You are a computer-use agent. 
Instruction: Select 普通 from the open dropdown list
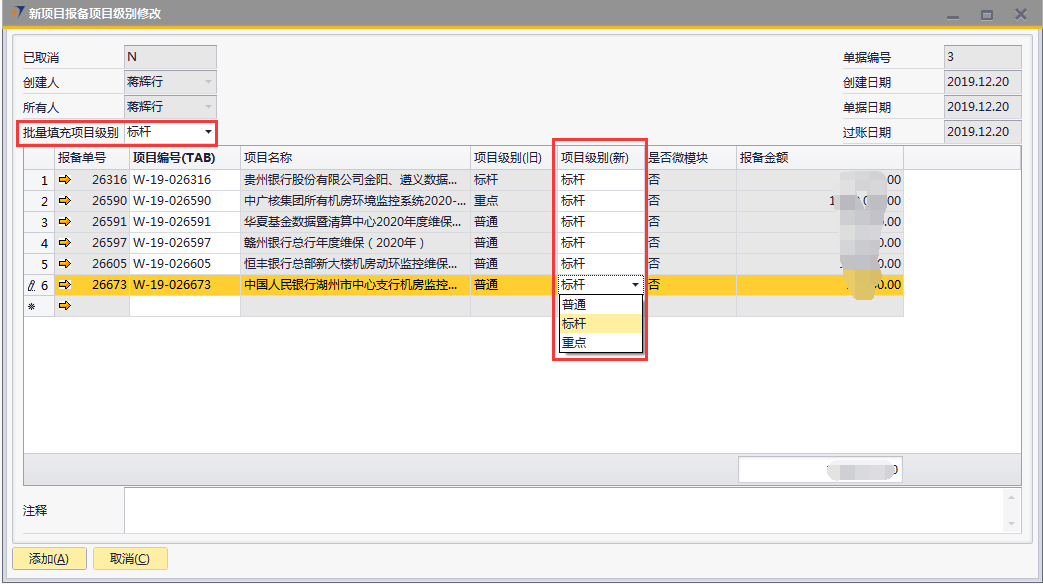[x=574, y=305]
